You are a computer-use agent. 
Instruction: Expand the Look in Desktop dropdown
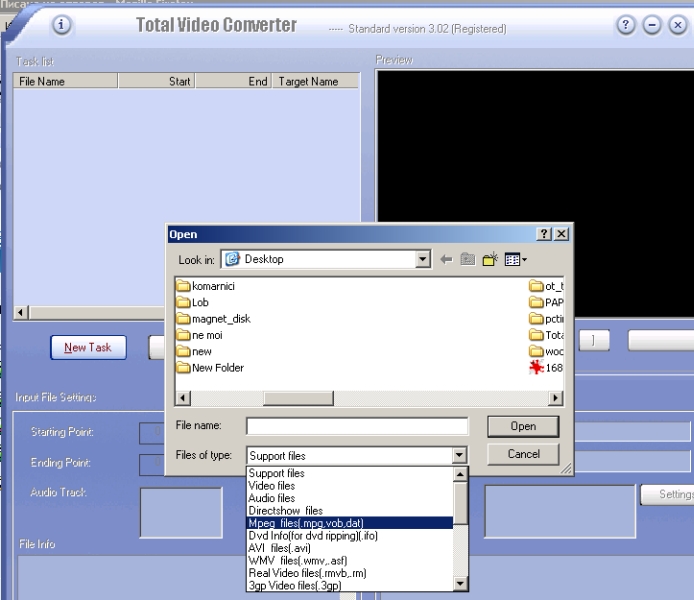[423, 259]
